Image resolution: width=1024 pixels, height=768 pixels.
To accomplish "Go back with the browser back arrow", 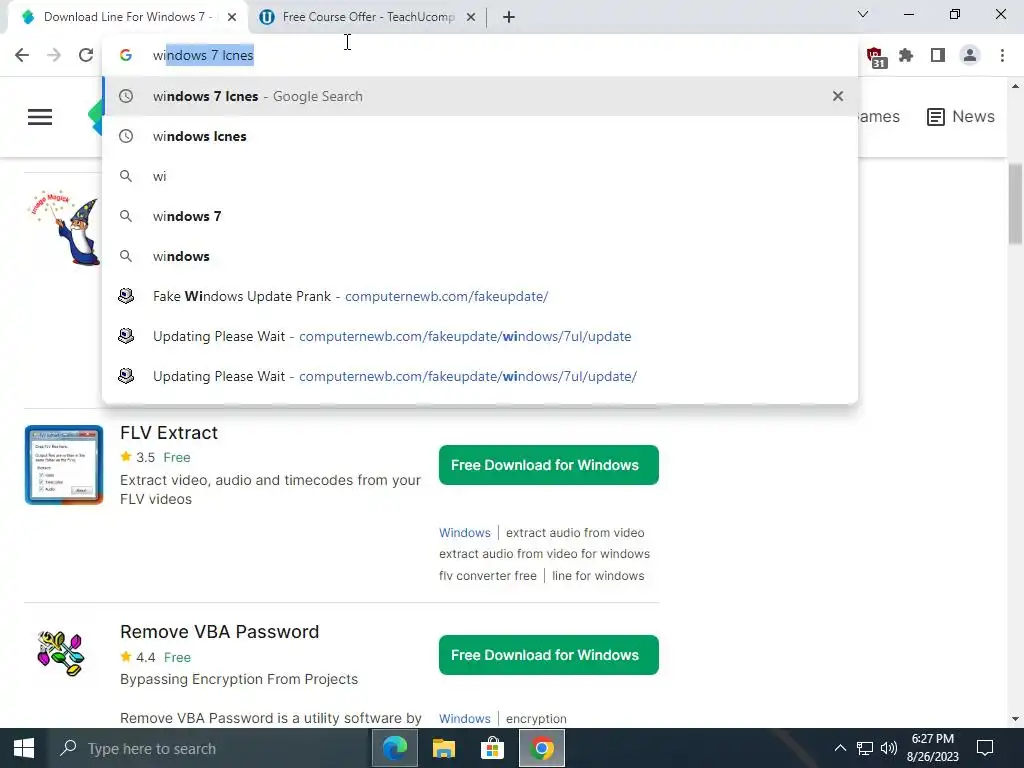I will pyautogui.click(x=22, y=55).
